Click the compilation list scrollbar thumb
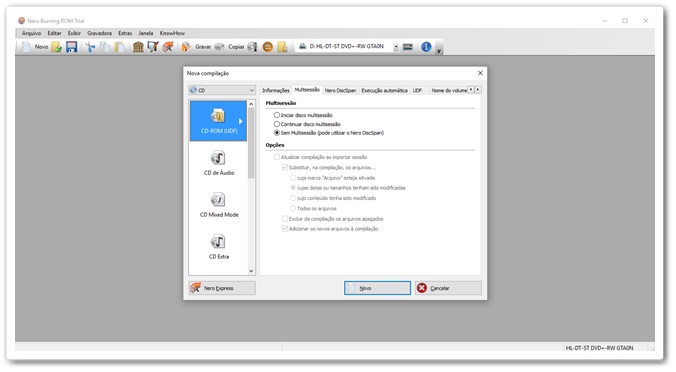 (x=251, y=143)
